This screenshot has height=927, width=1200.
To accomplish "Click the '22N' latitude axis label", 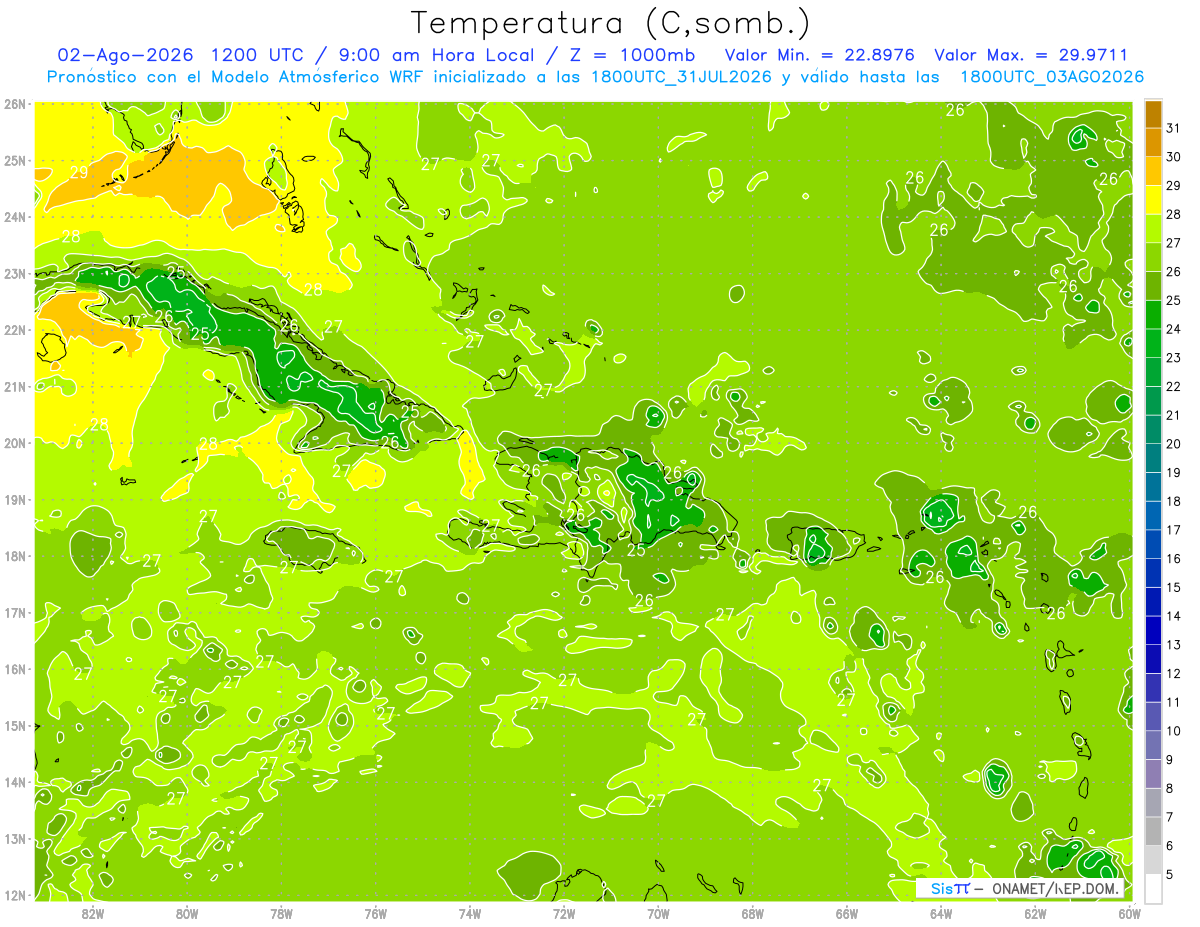I will tap(15, 330).
